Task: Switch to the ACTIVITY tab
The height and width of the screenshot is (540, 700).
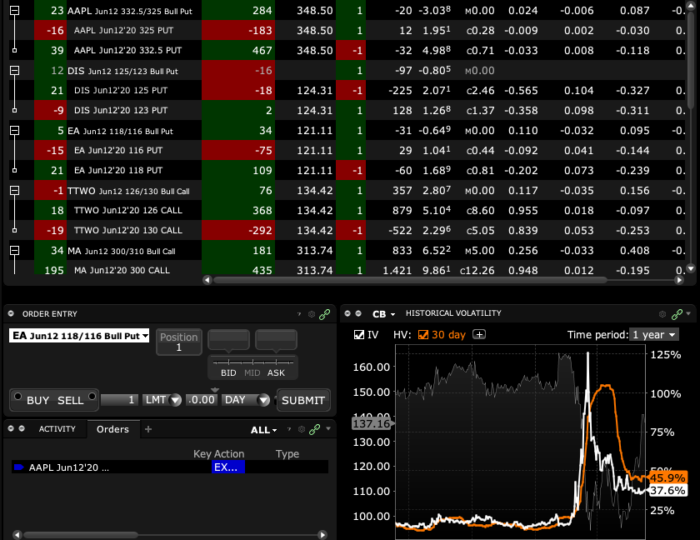Action: [57, 429]
